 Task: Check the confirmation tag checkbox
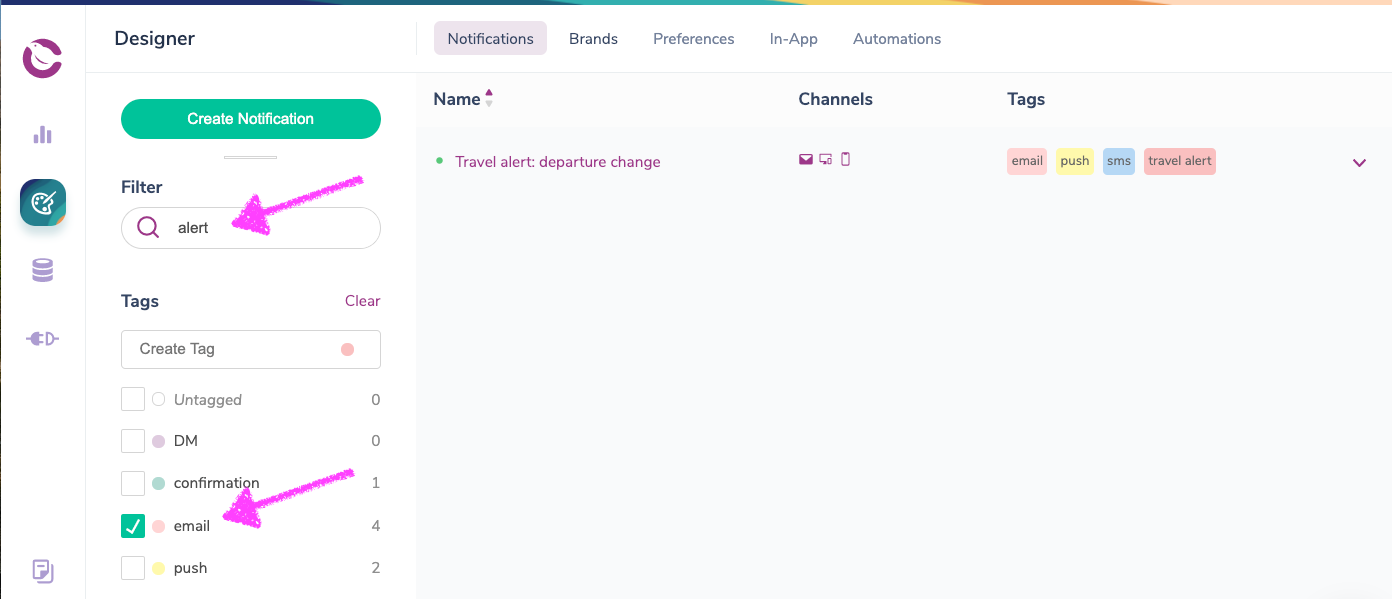point(133,483)
